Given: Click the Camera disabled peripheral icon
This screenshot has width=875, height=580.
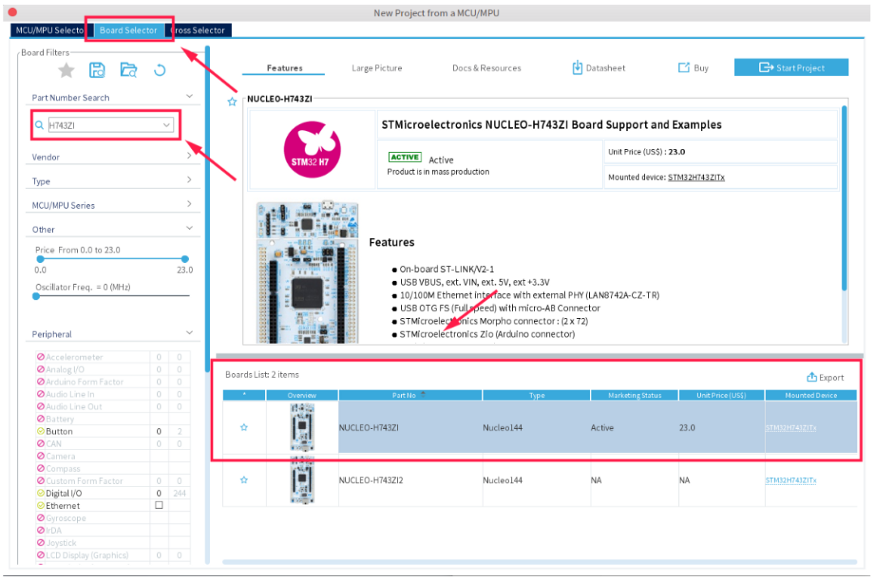Looking at the screenshot, I should 40,456.
